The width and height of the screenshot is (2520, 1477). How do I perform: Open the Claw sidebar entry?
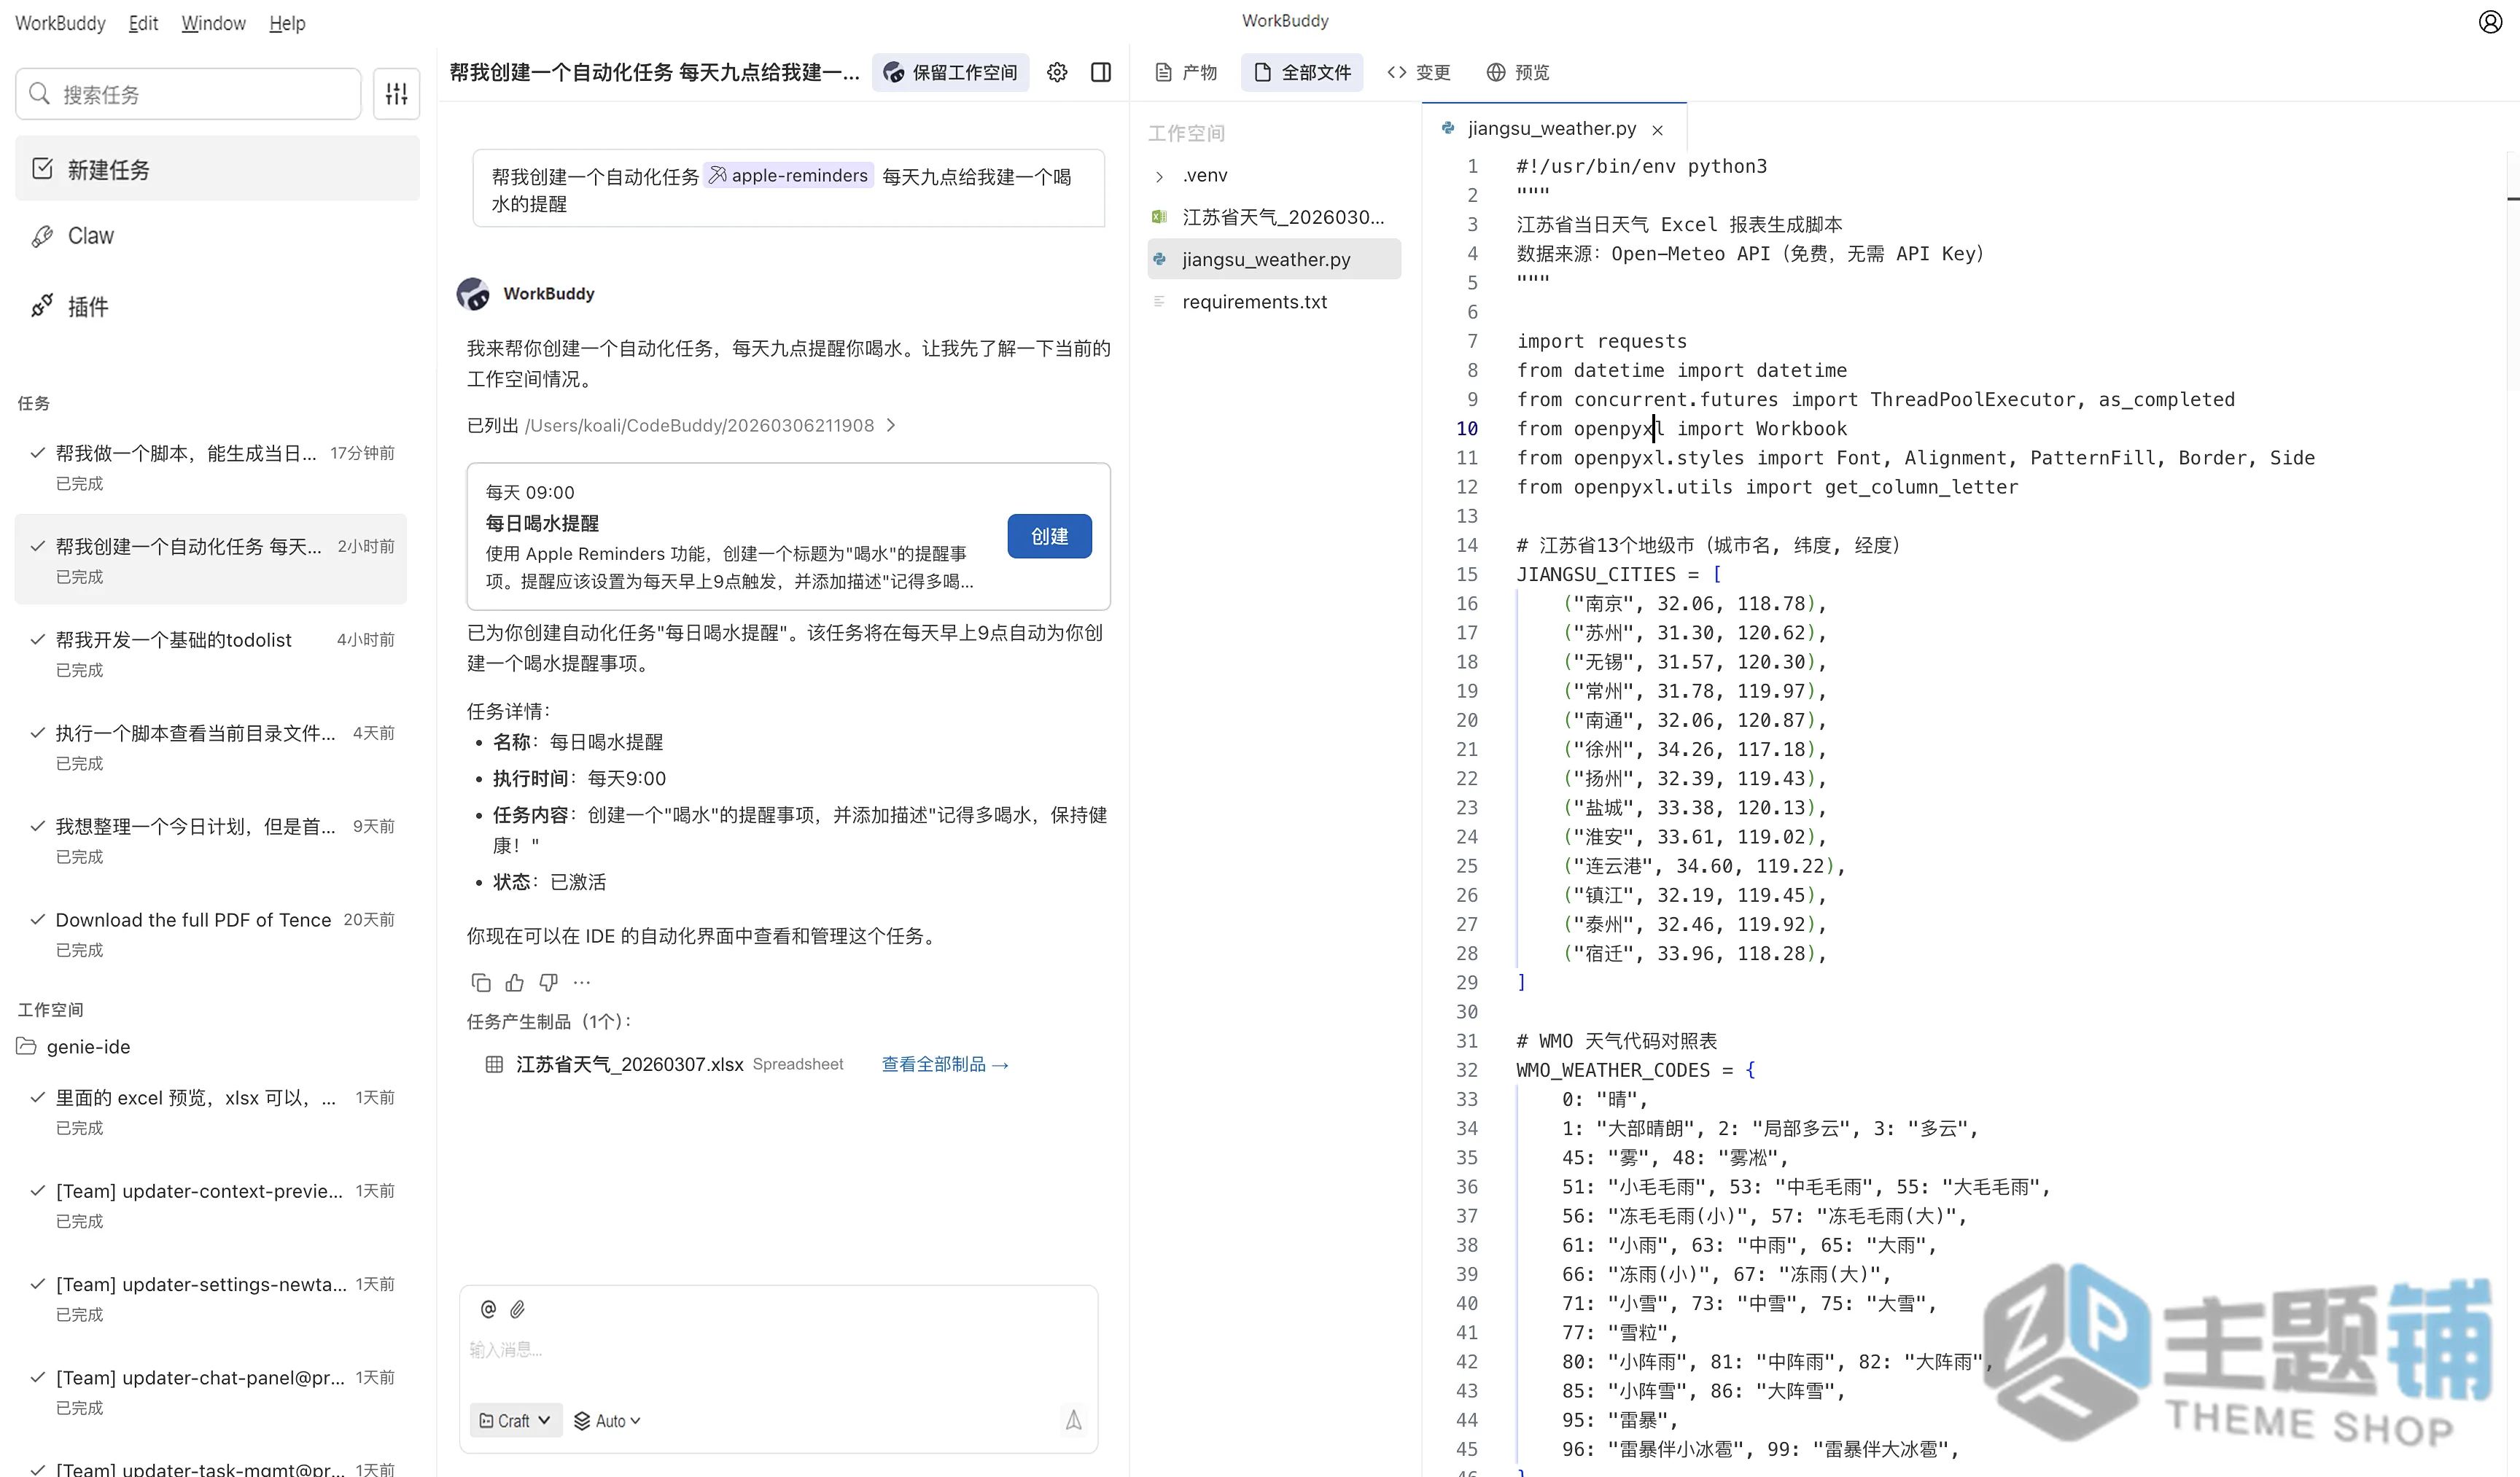tap(217, 236)
